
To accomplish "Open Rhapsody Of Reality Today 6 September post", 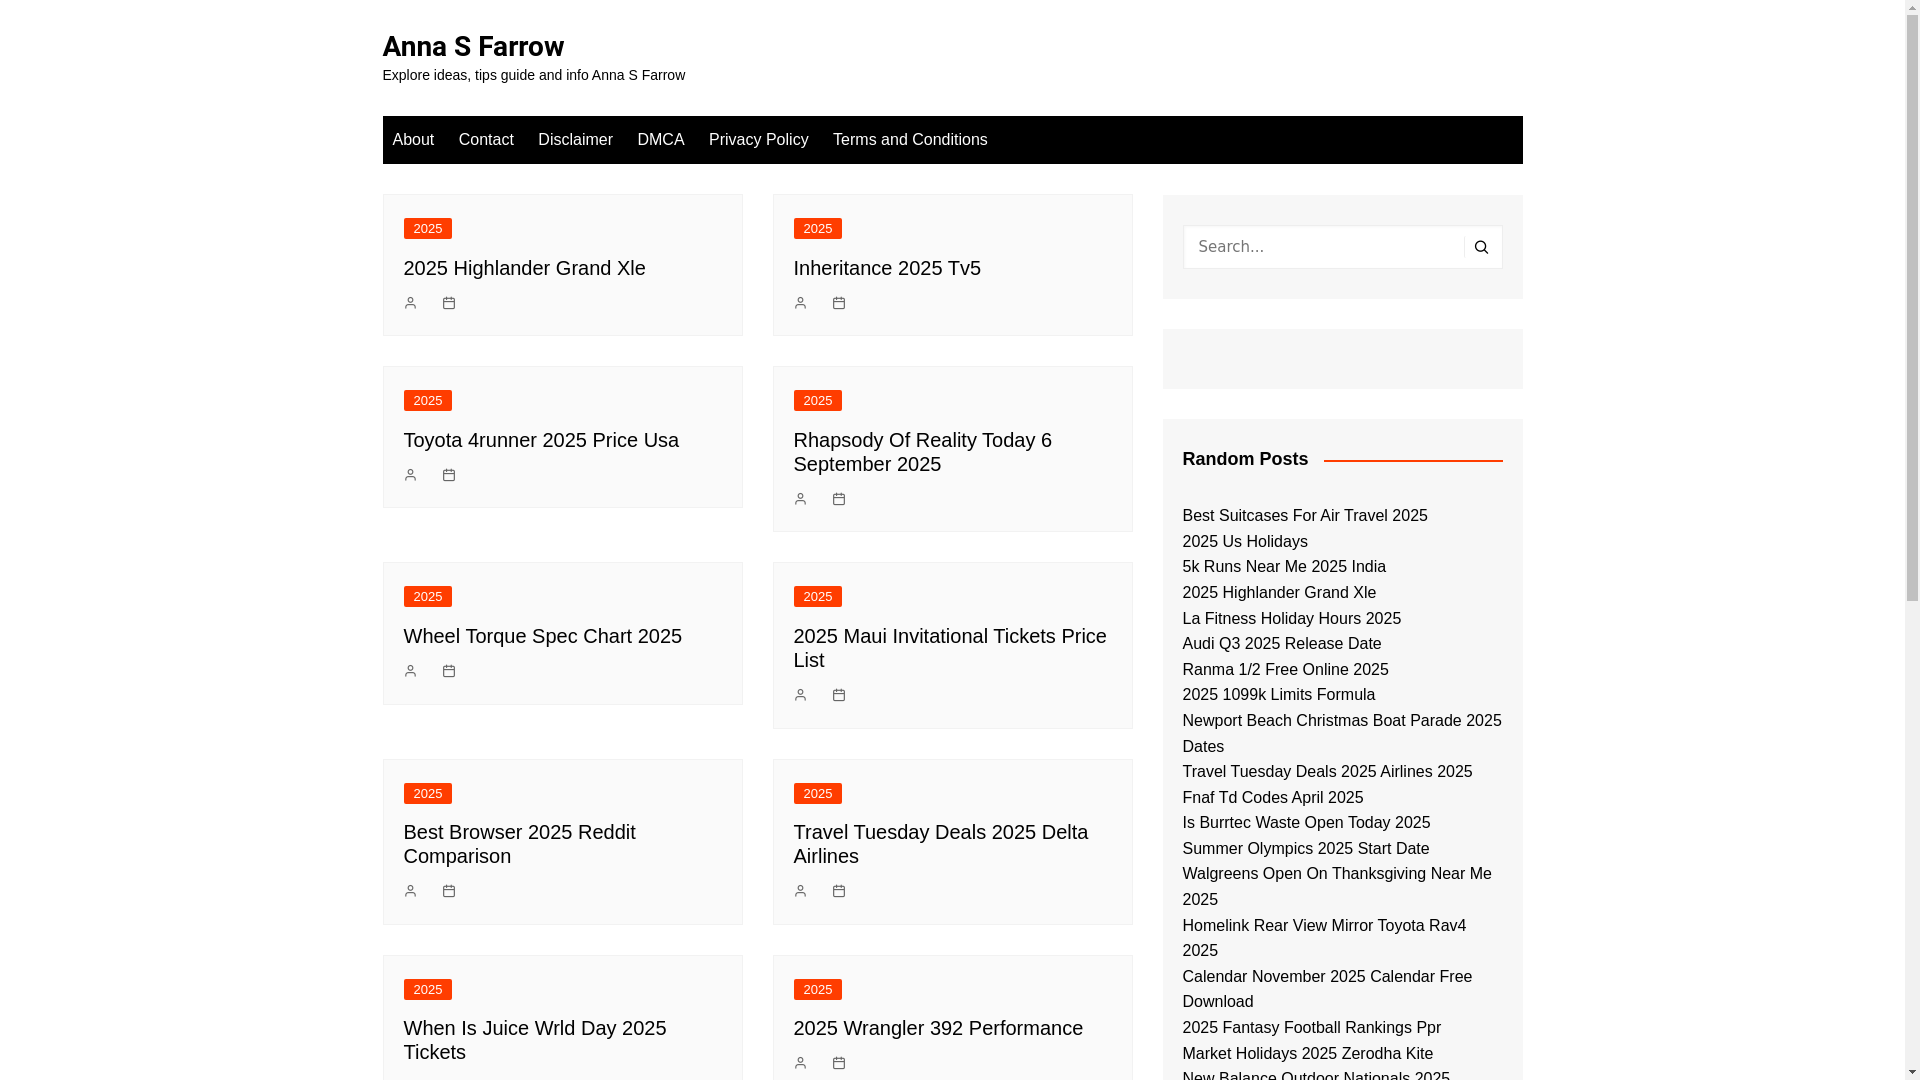I will [x=923, y=452].
